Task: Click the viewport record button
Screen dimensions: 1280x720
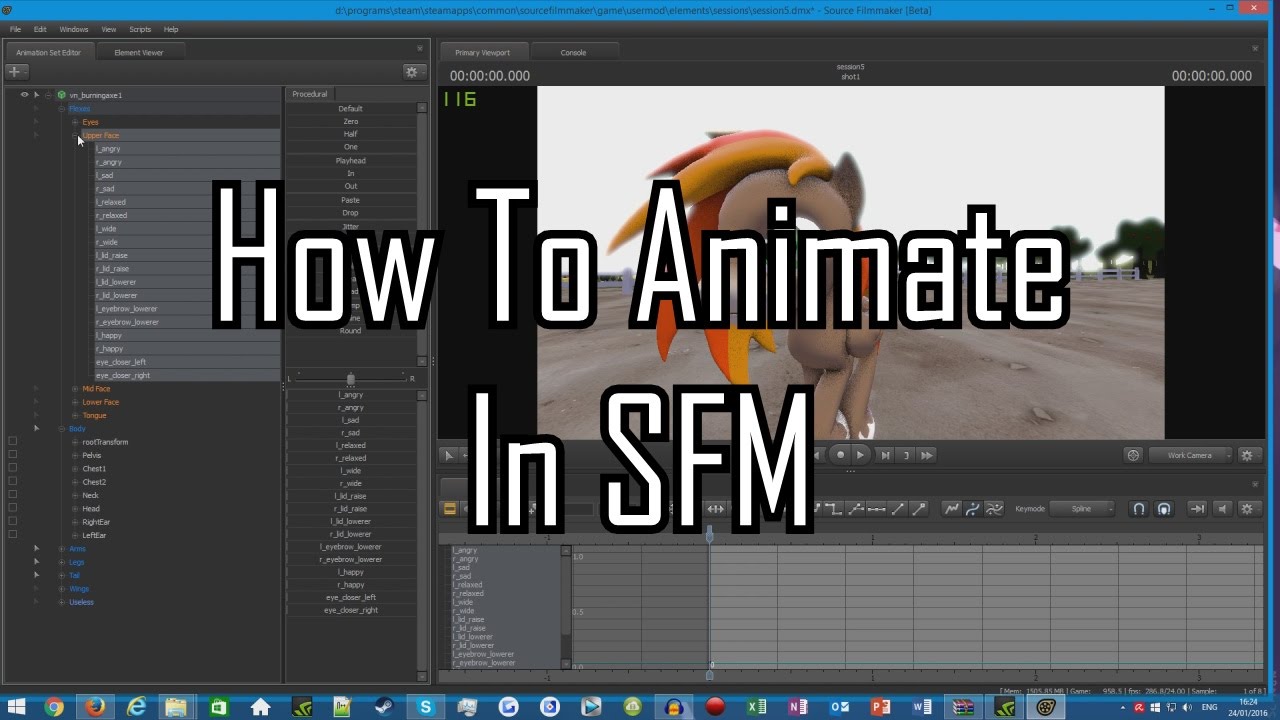Action: [840, 455]
